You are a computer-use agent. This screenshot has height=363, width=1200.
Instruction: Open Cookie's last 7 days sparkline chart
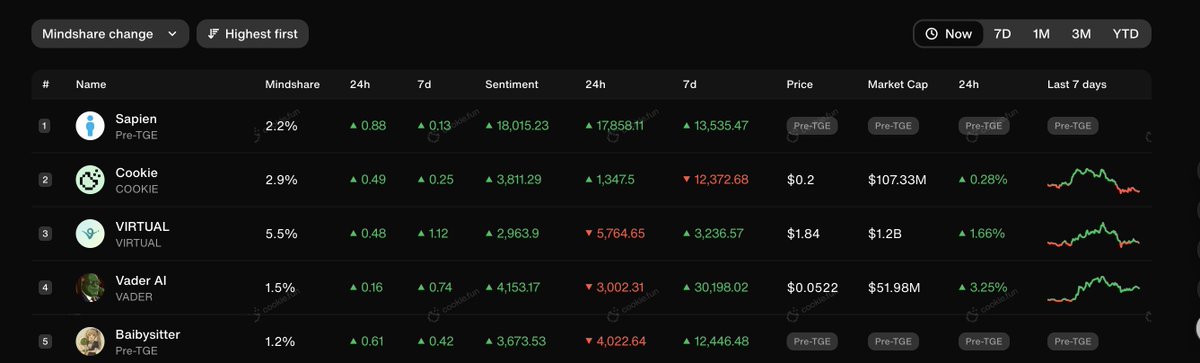[x=1093, y=181]
